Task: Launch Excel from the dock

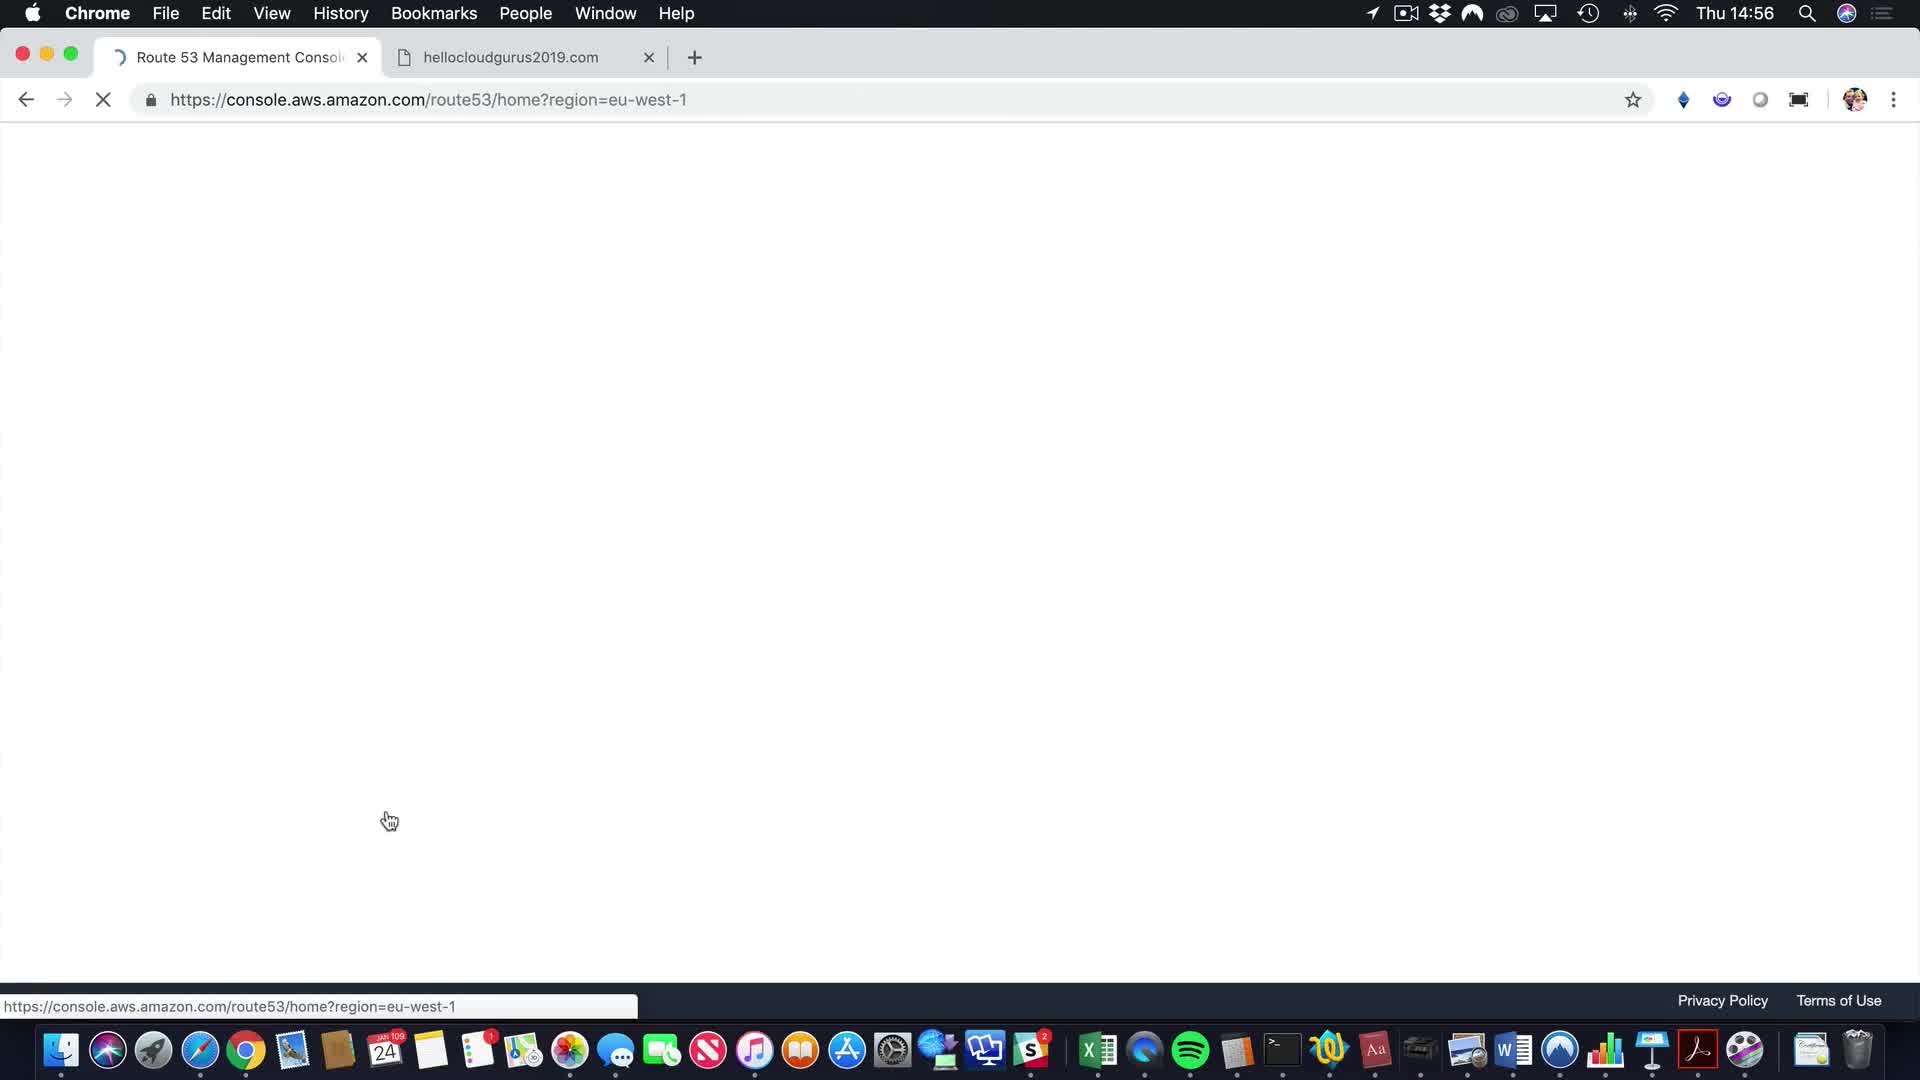Action: pos(1098,1051)
